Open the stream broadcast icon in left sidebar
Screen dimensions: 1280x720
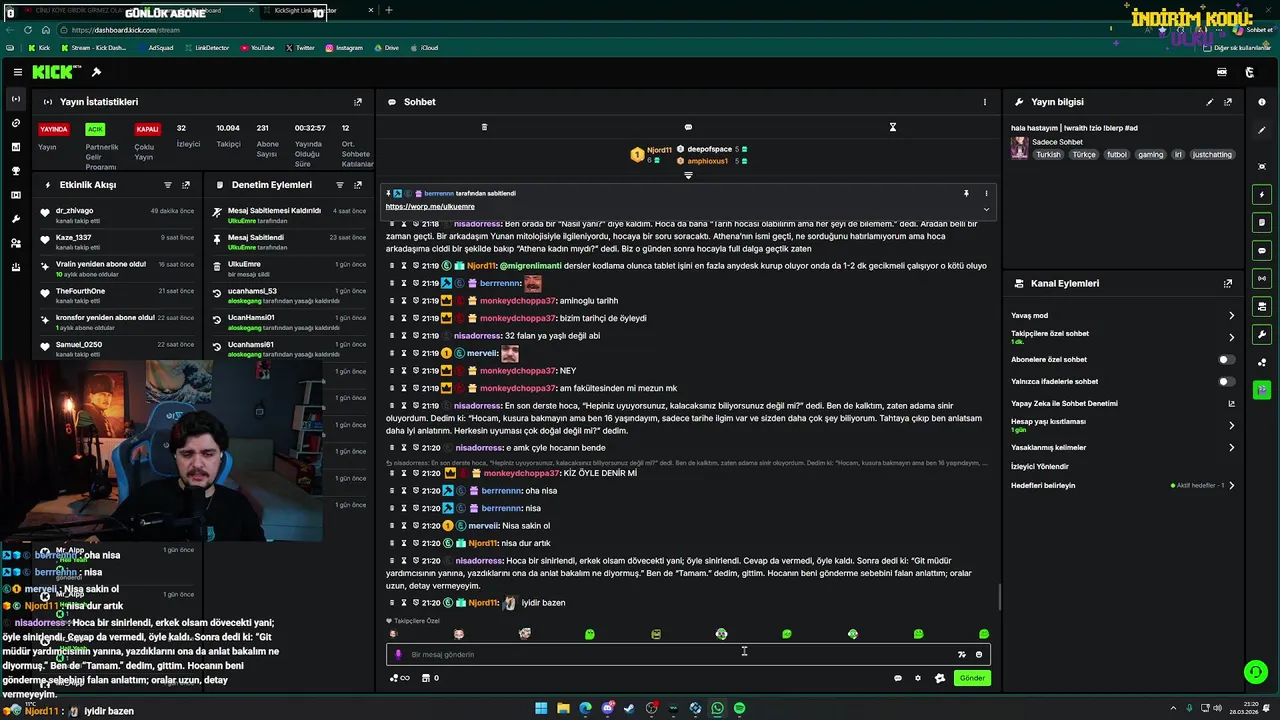click(x=15, y=99)
